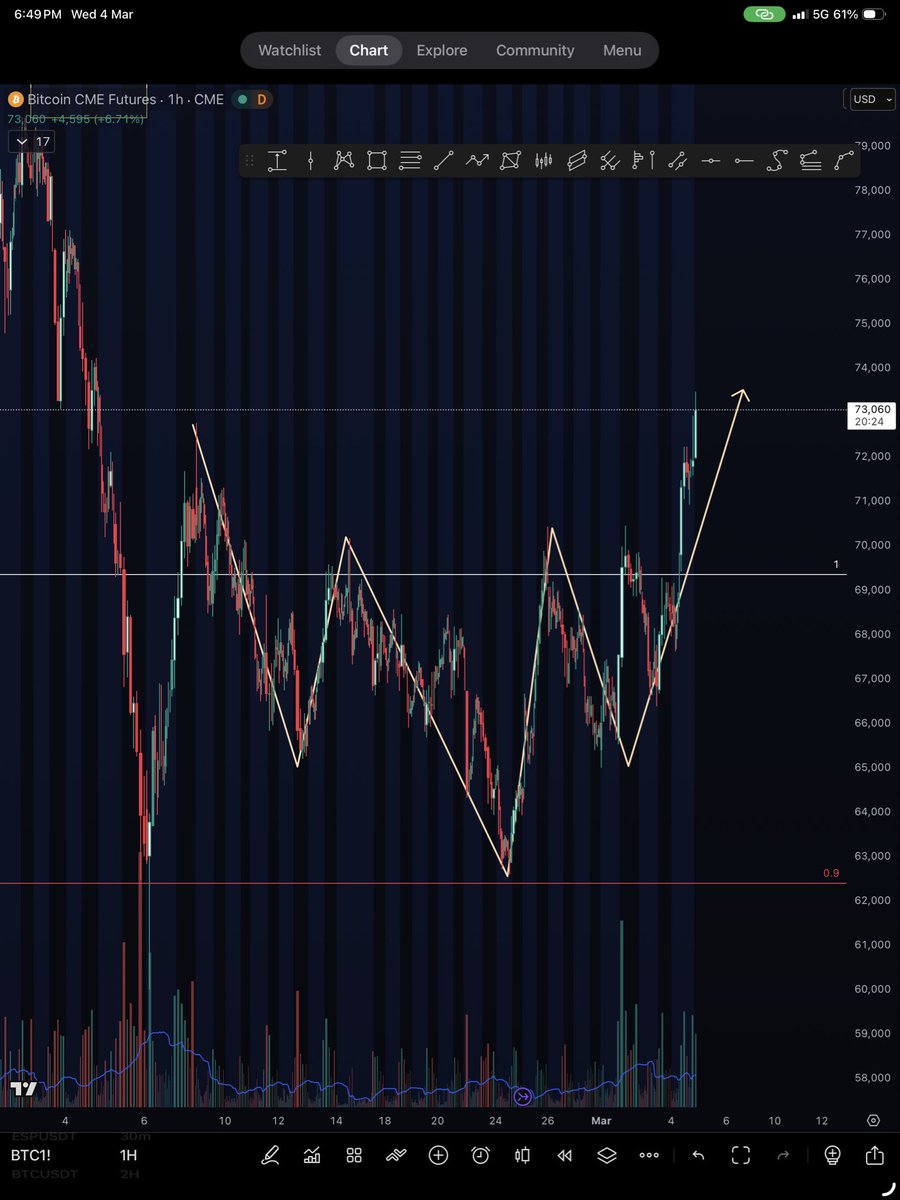Click the 73,060 +4,595 (+6.71%) price readout

pos(76,119)
